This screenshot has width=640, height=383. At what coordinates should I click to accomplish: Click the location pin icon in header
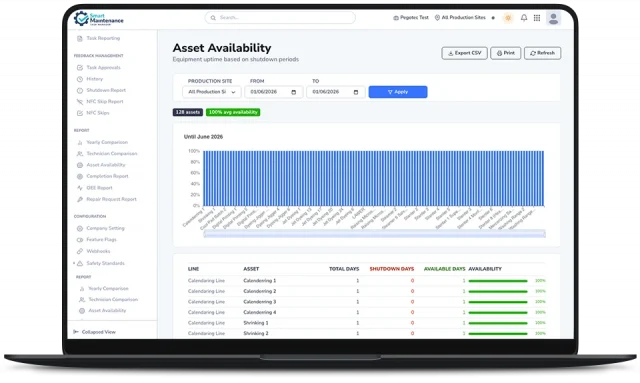click(x=437, y=18)
